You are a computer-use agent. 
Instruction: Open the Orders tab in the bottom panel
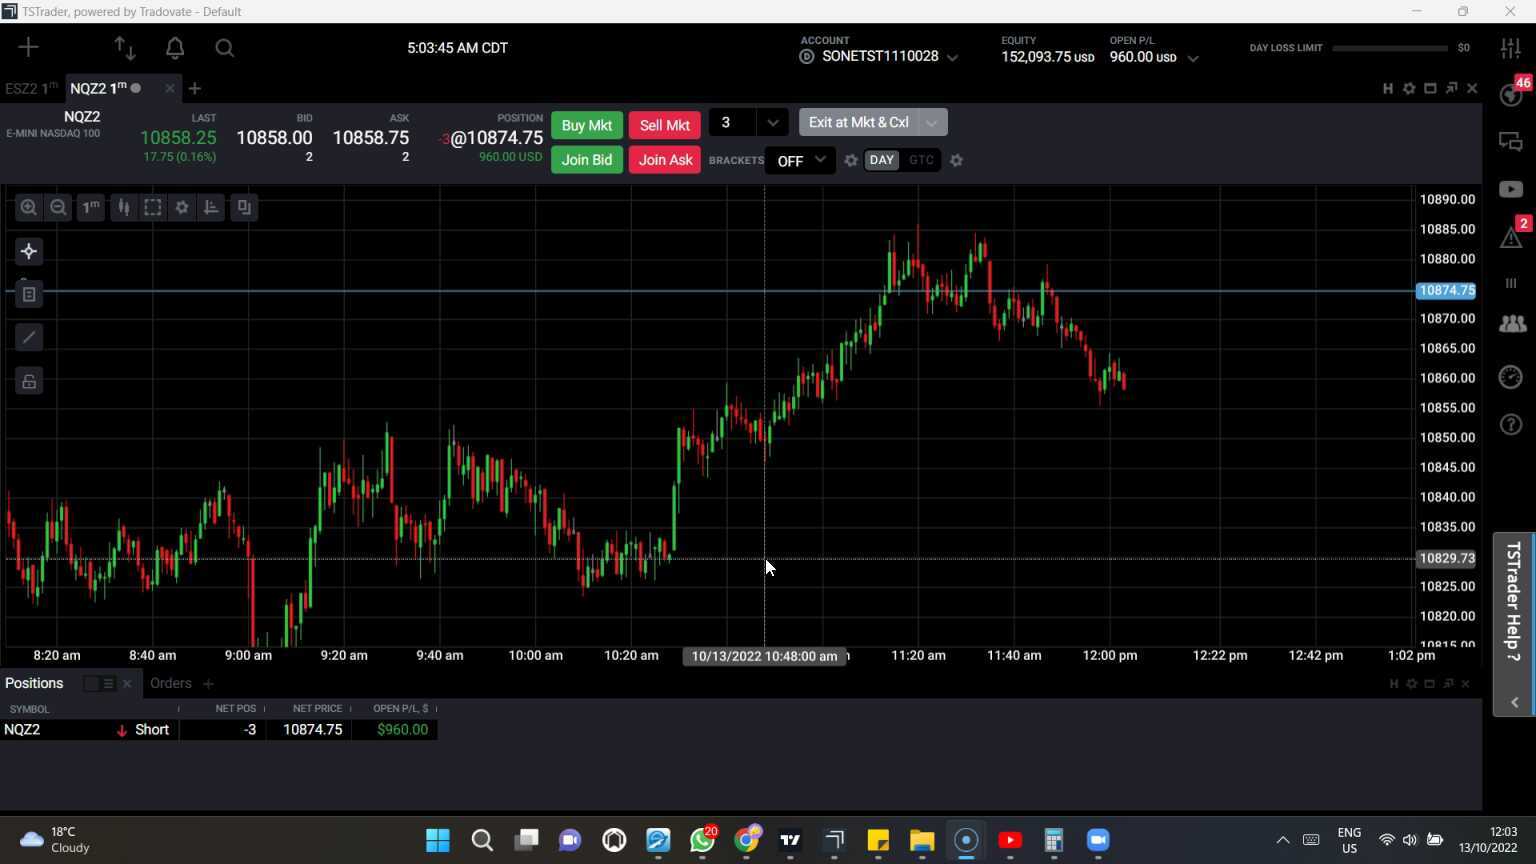pos(170,683)
